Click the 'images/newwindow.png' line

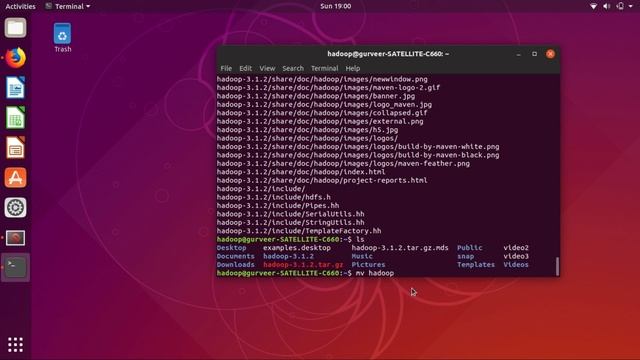click(322, 79)
